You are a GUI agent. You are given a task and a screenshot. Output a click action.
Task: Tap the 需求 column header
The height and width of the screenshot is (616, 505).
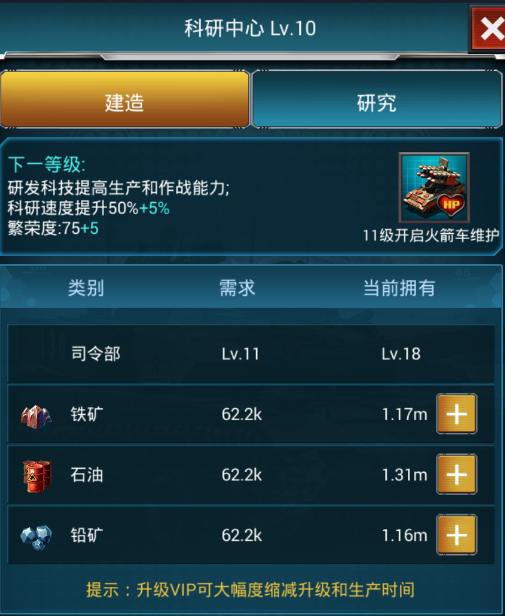(x=237, y=288)
